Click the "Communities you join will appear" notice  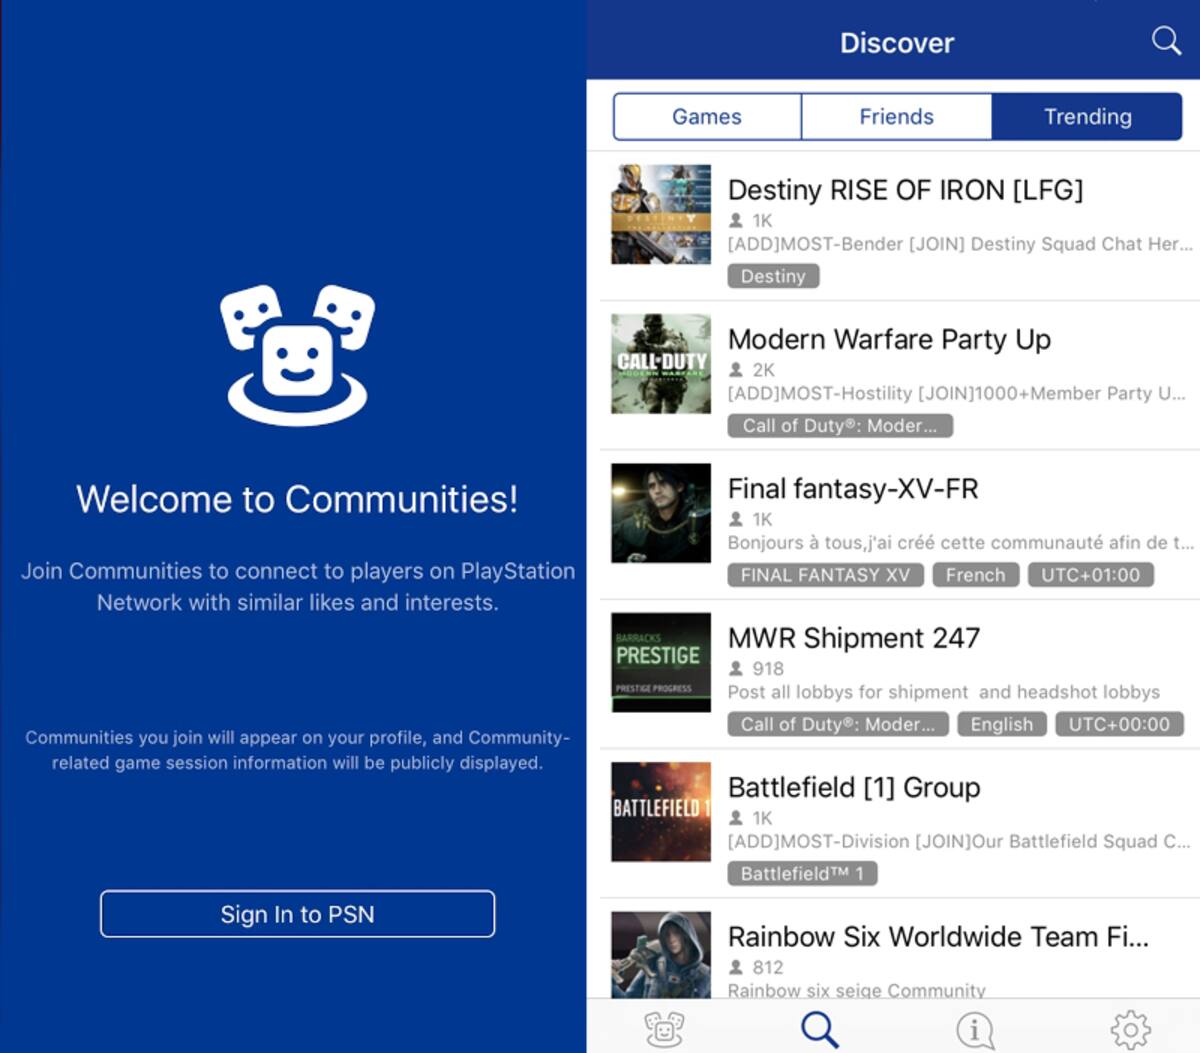(x=297, y=750)
